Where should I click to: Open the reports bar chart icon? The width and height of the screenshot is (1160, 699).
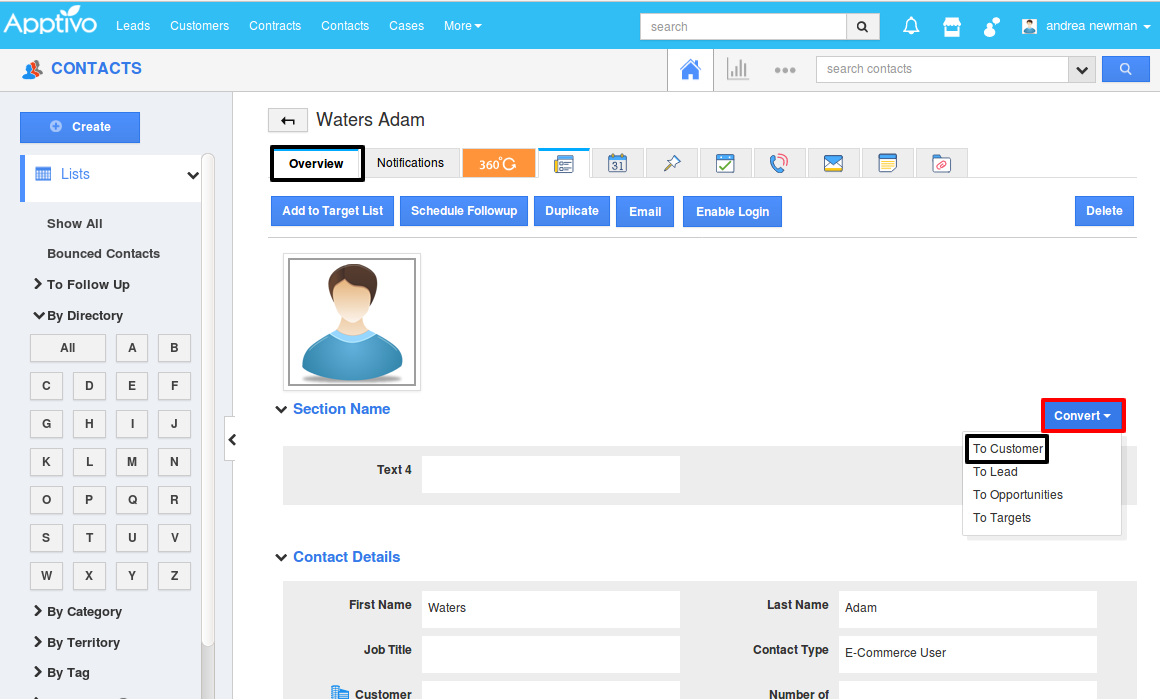(738, 69)
